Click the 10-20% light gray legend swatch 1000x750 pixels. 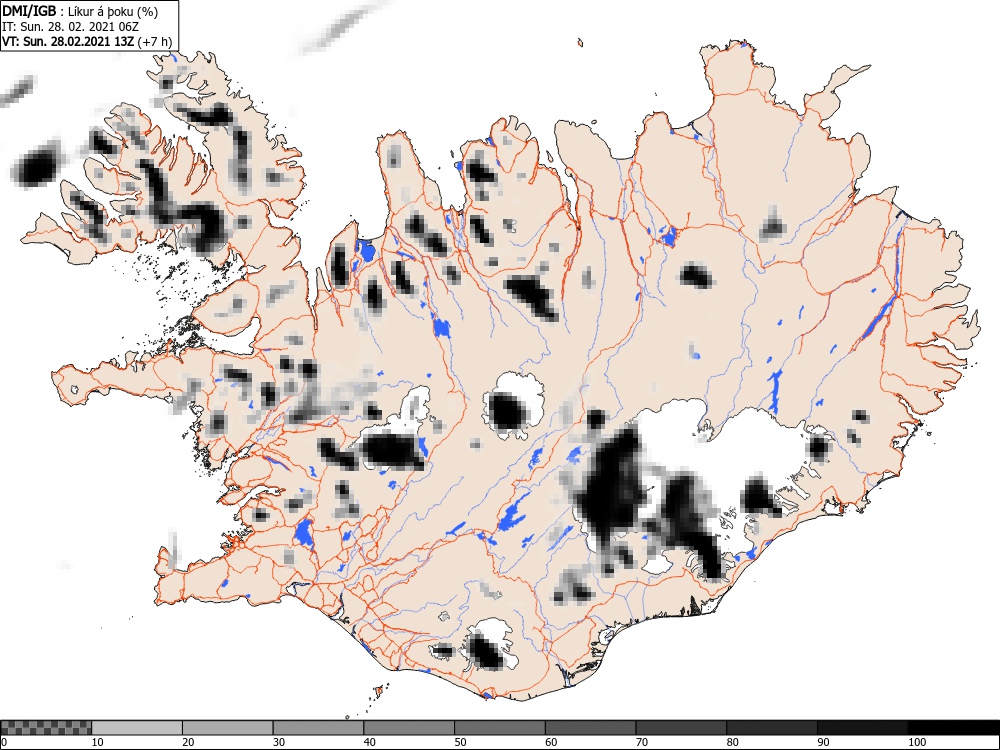click(137, 728)
